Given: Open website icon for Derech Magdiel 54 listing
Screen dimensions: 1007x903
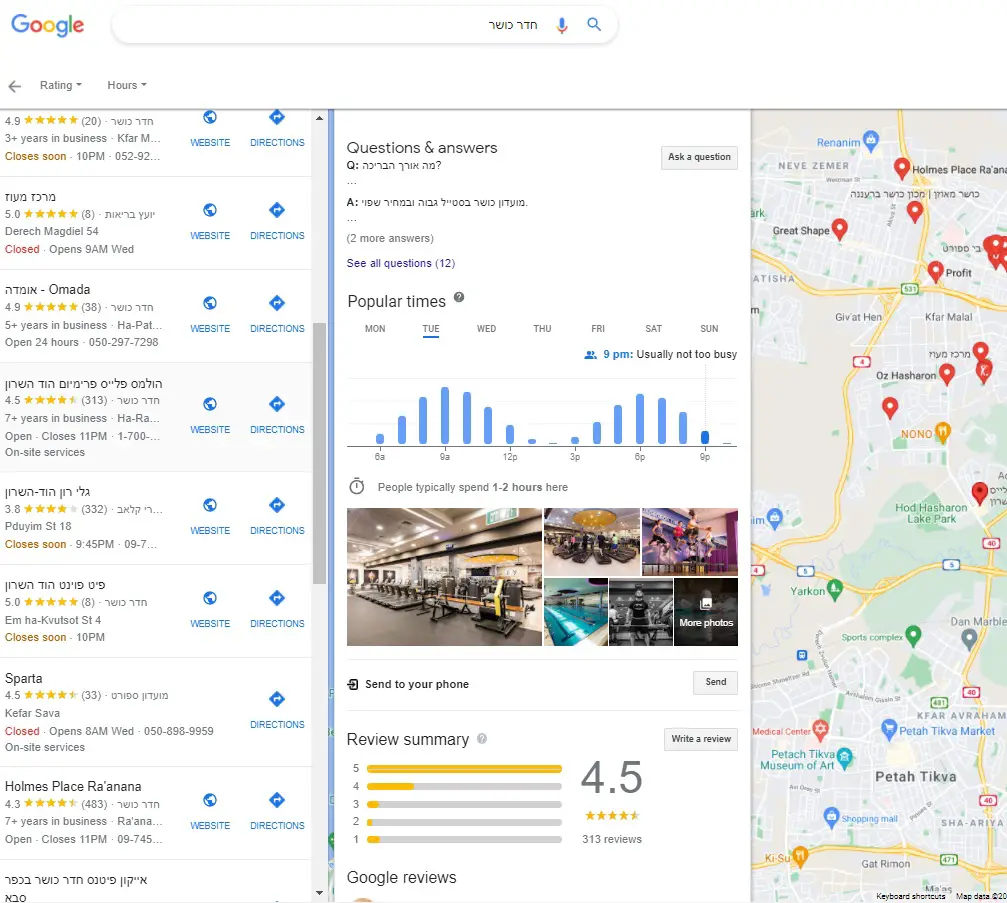Looking at the screenshot, I should [210, 210].
